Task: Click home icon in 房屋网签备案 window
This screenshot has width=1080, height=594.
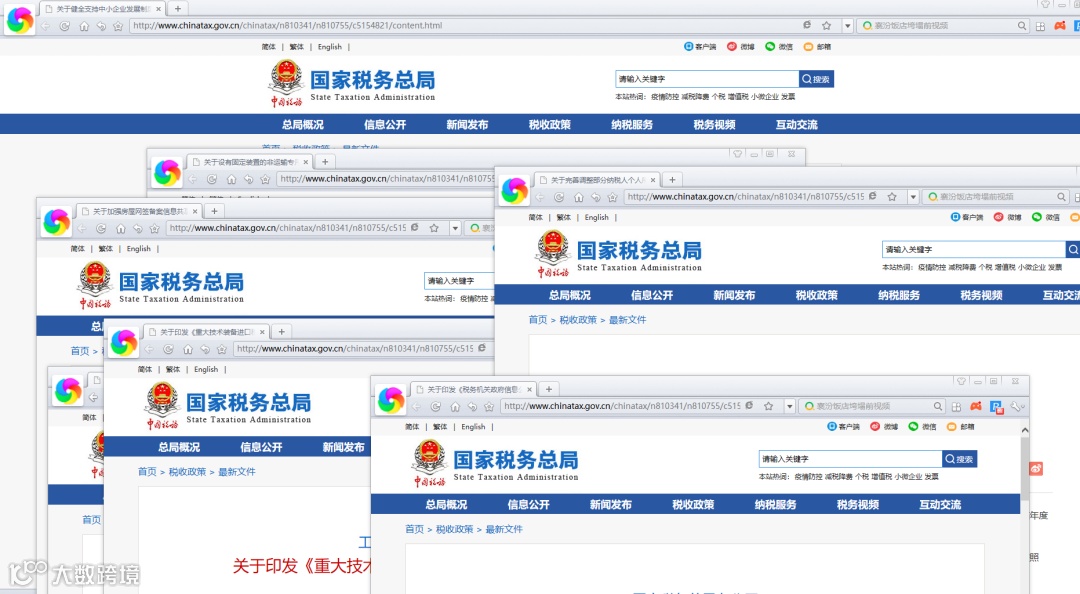Action: pyautogui.click(x=120, y=228)
